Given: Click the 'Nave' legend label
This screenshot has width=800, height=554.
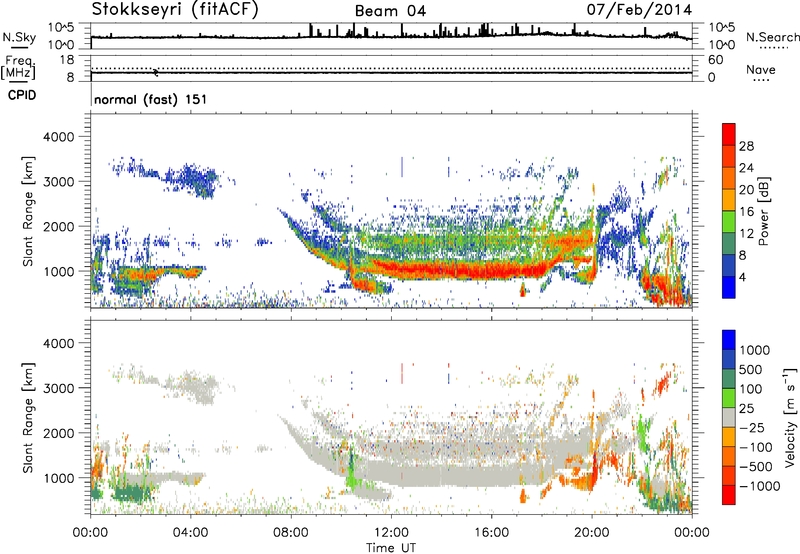Looking at the screenshot, I should tap(761, 69).
